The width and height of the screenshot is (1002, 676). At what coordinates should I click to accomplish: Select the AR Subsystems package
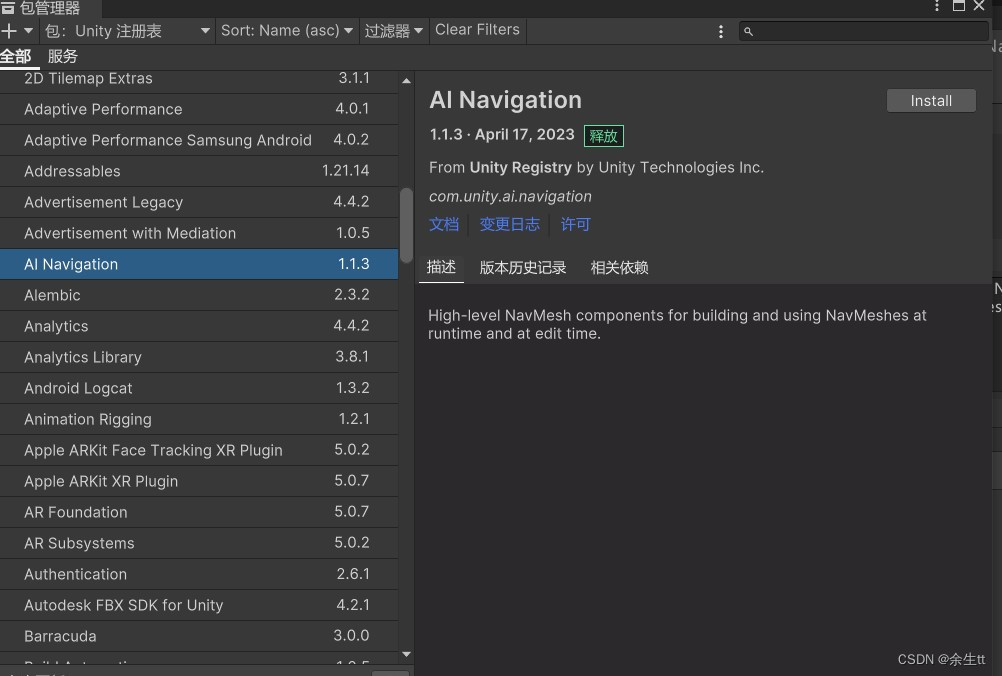coord(199,543)
